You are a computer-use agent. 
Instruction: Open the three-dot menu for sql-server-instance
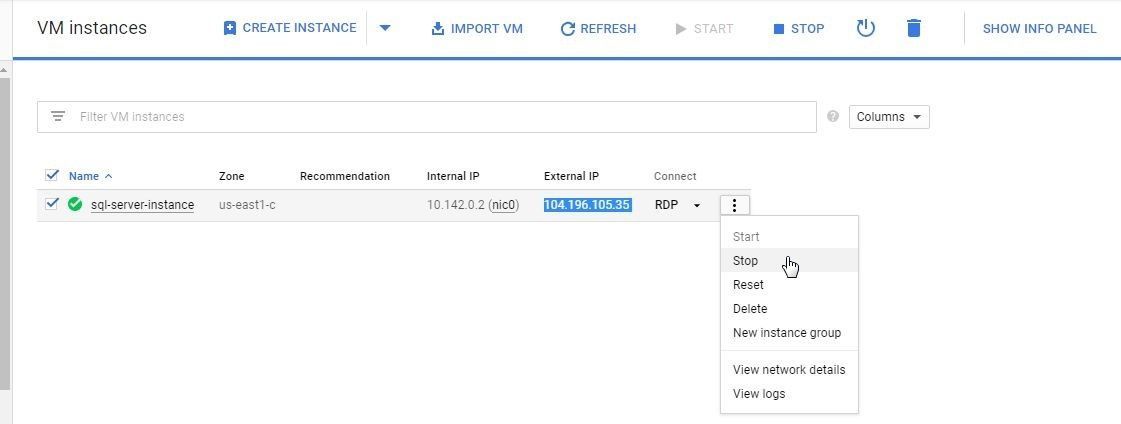click(x=734, y=205)
